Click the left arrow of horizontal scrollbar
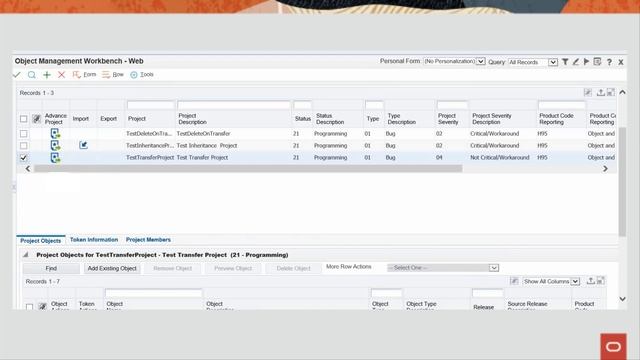This screenshot has width=640, height=360. pos(28,169)
